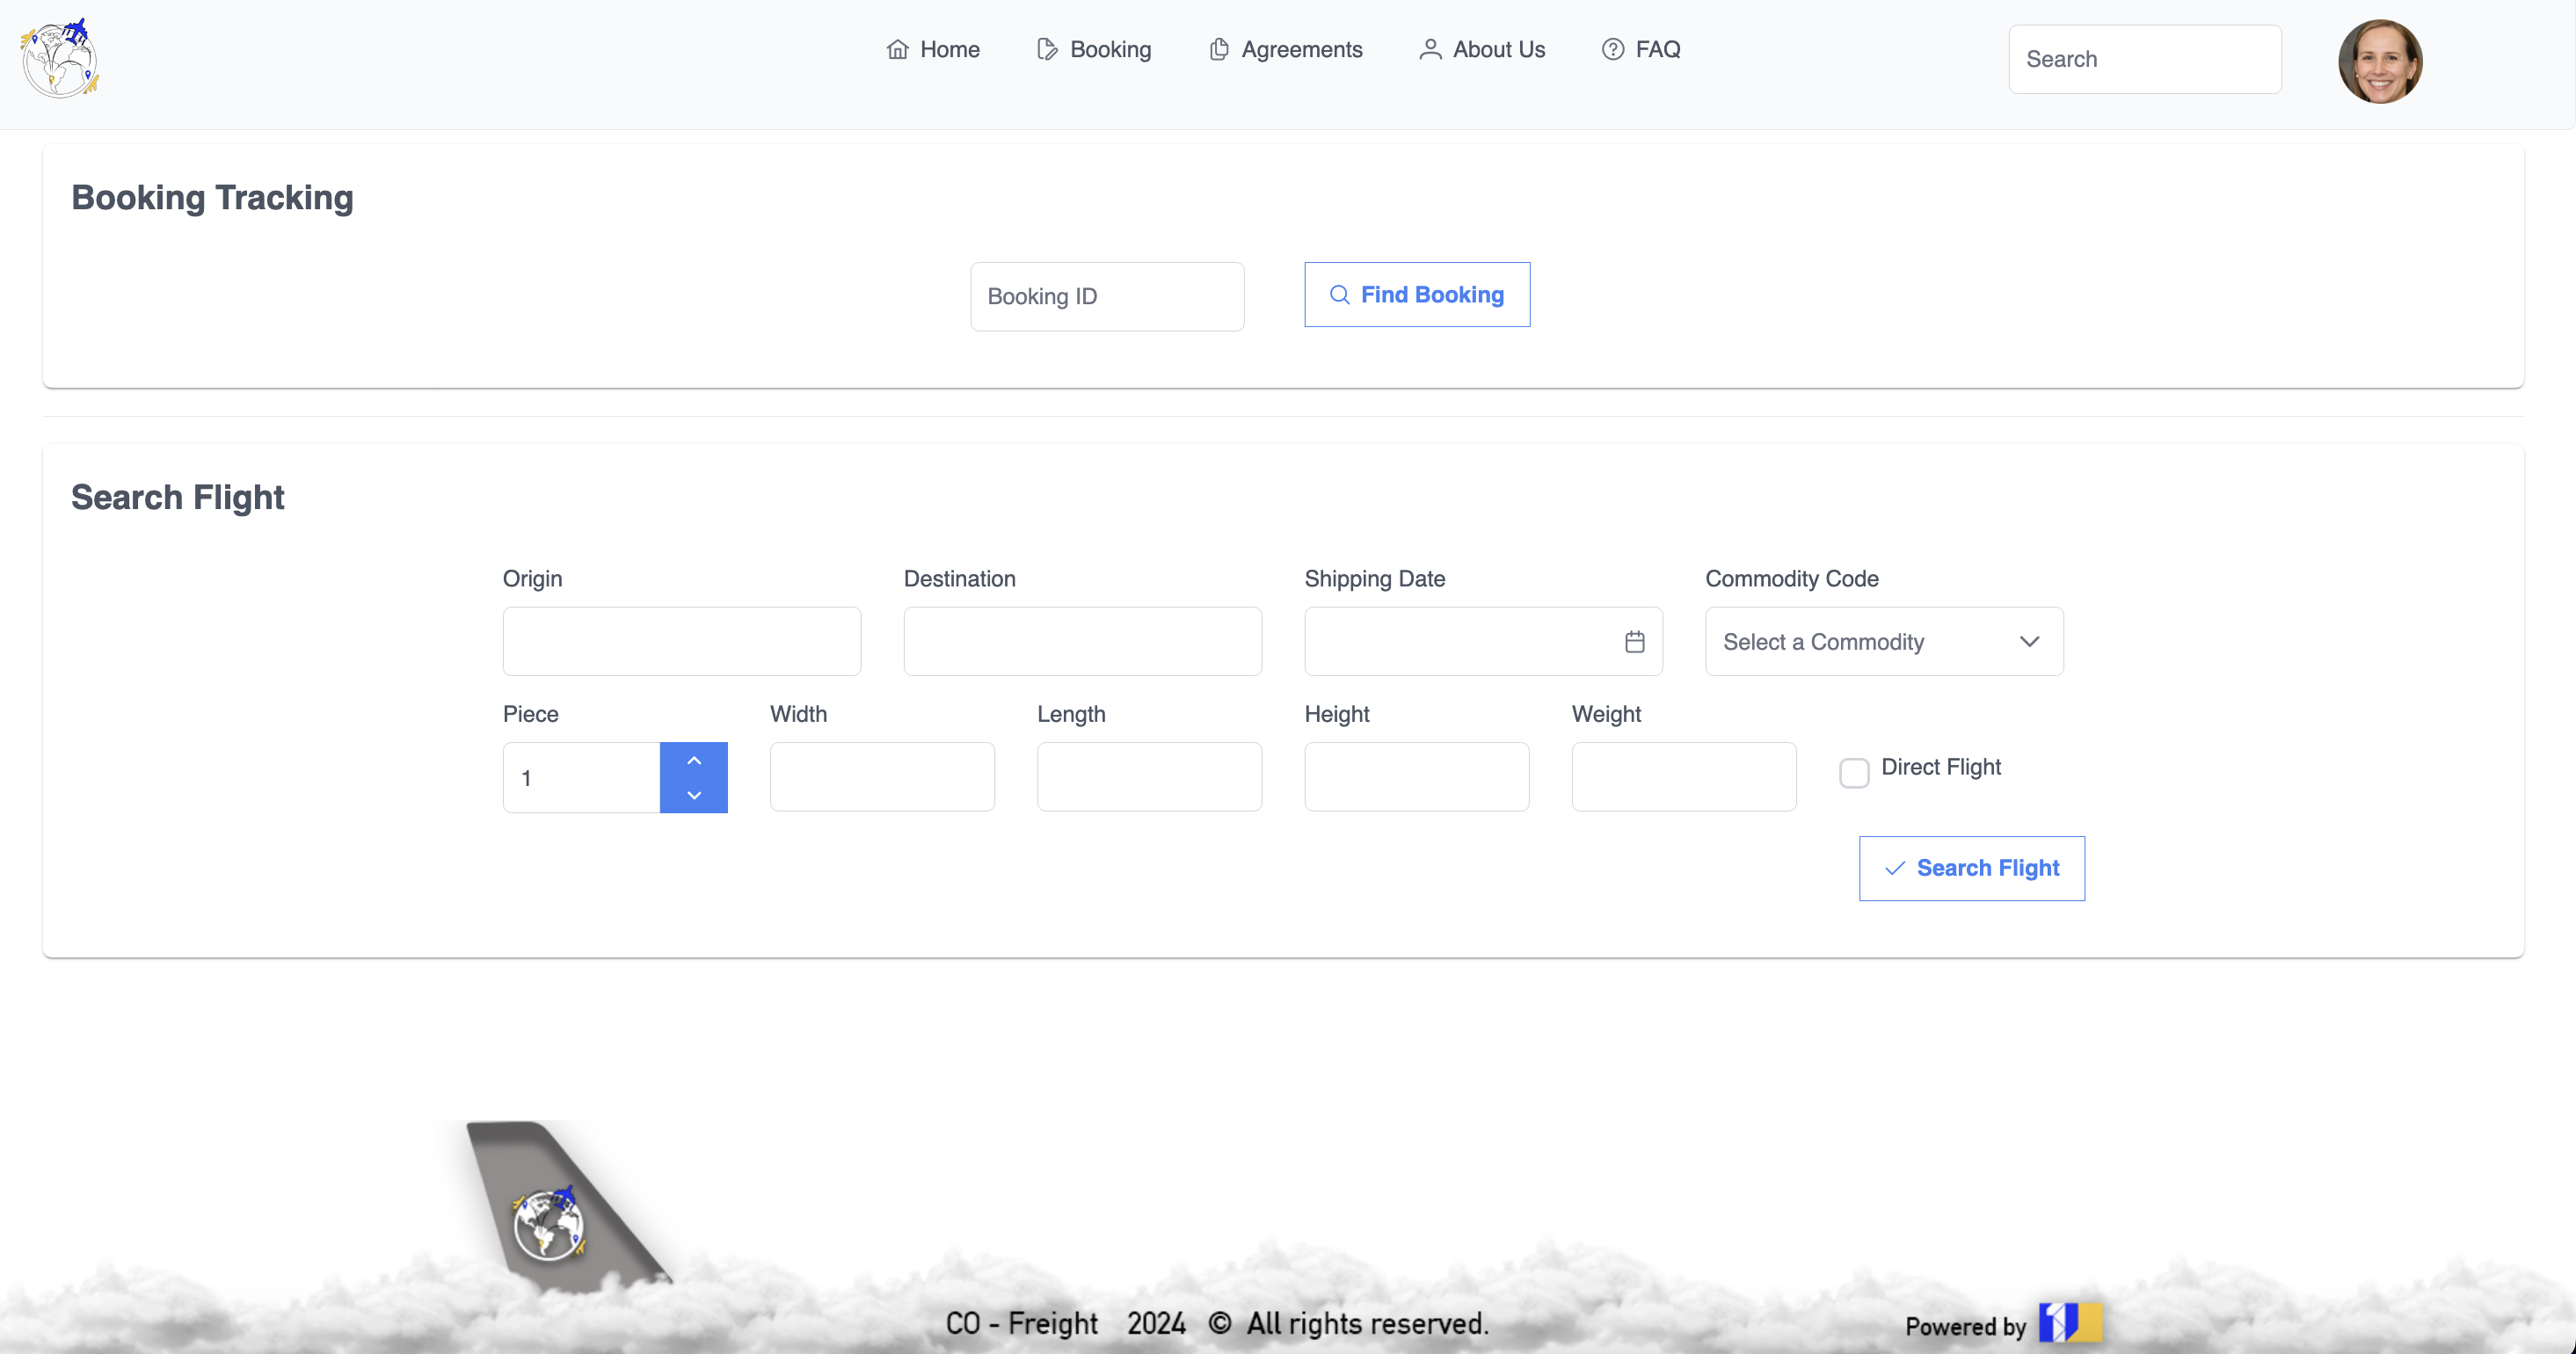The height and width of the screenshot is (1354, 2576).
Task: Open the user profile avatar
Action: tap(2379, 61)
